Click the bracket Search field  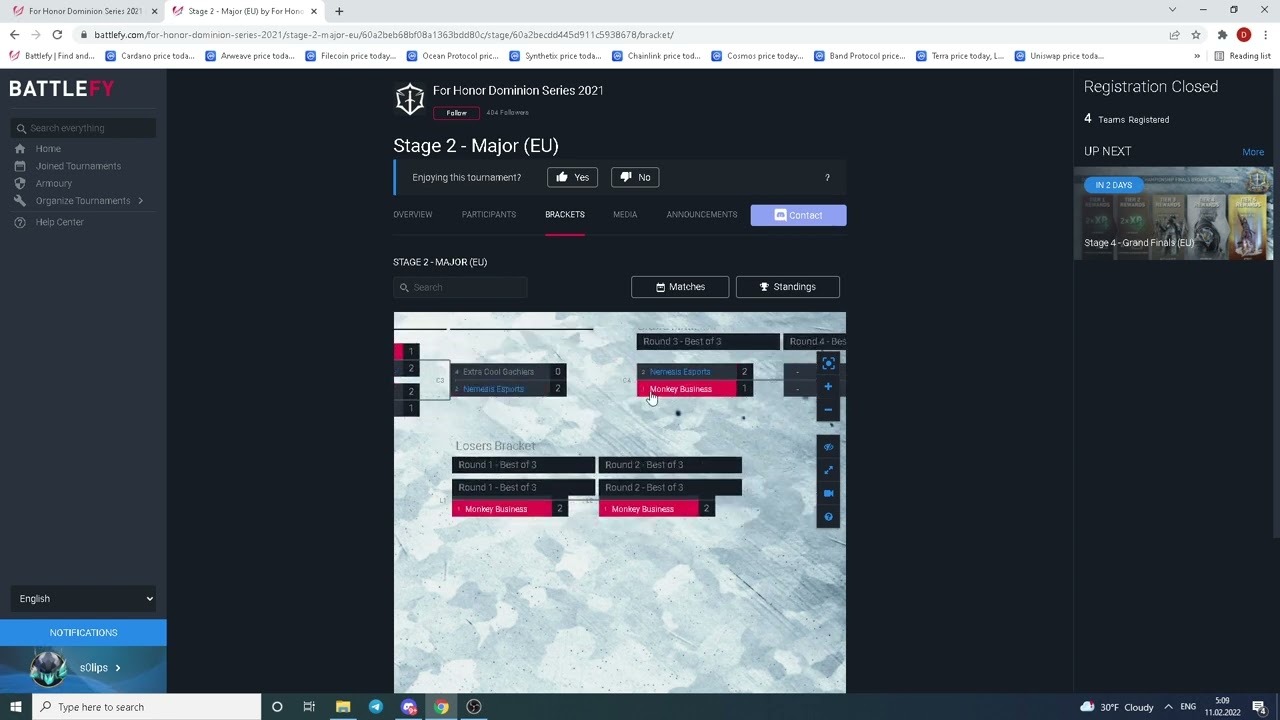[x=460, y=288]
